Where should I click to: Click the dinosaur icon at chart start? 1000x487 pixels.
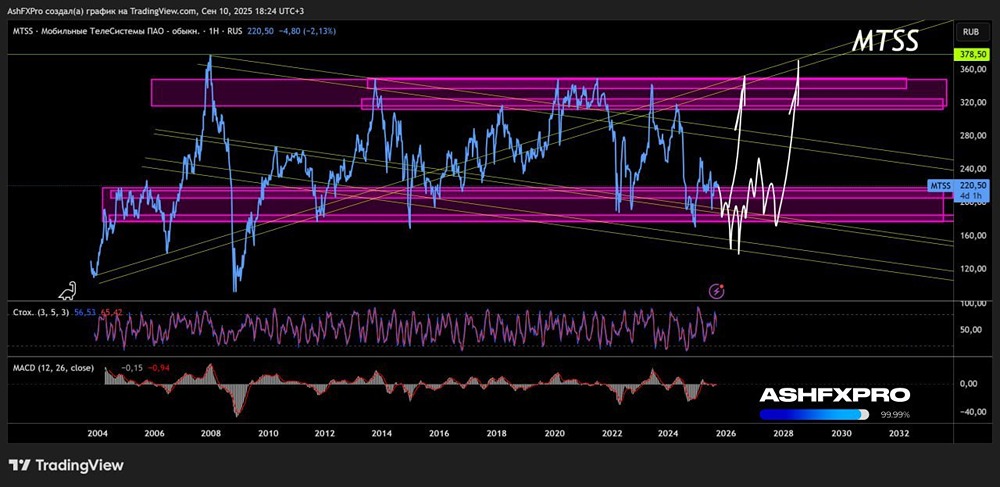point(68,291)
